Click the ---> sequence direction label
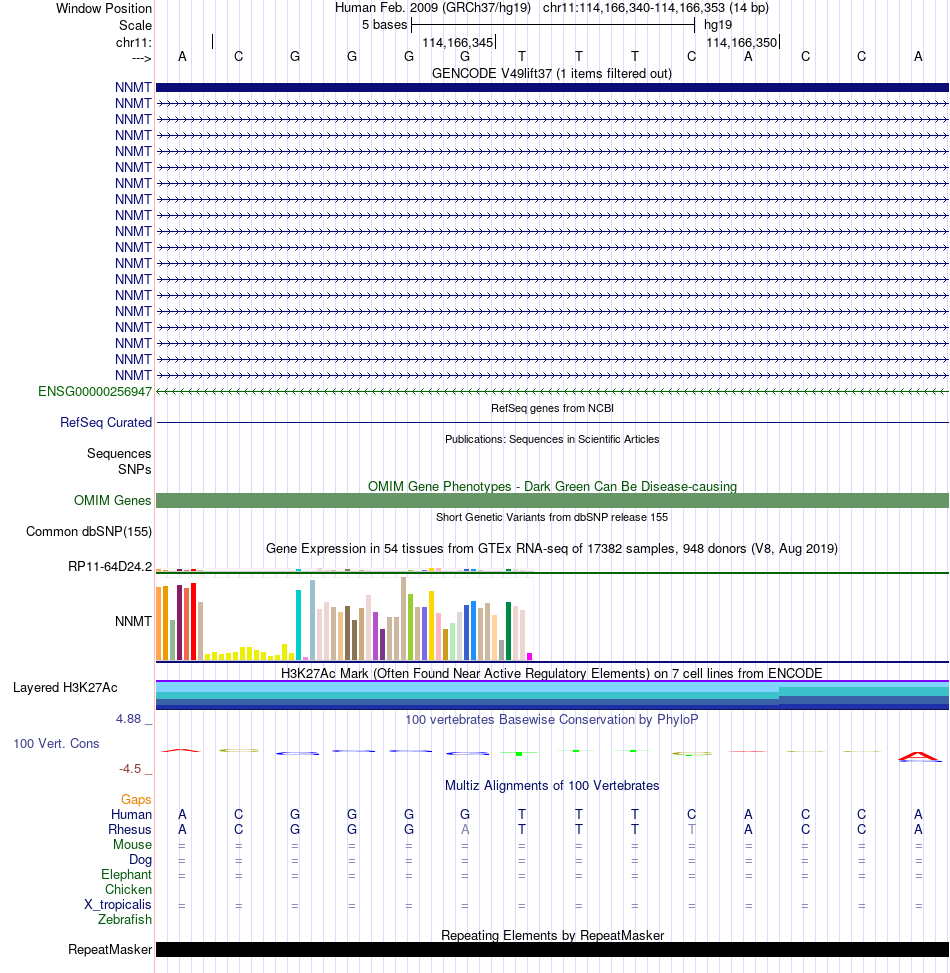Image resolution: width=950 pixels, height=973 pixels. (x=141, y=58)
